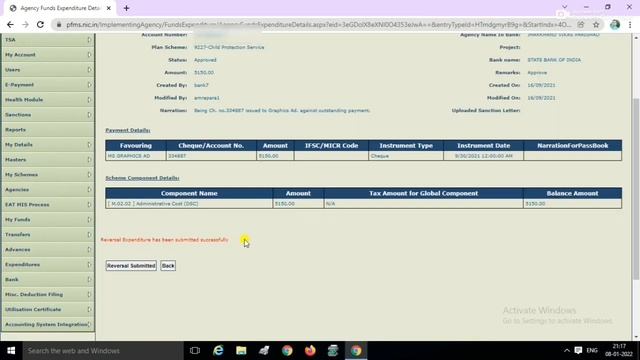Open Misc. Deduction Filing menu
The height and width of the screenshot is (360, 640).
[x=48, y=294]
